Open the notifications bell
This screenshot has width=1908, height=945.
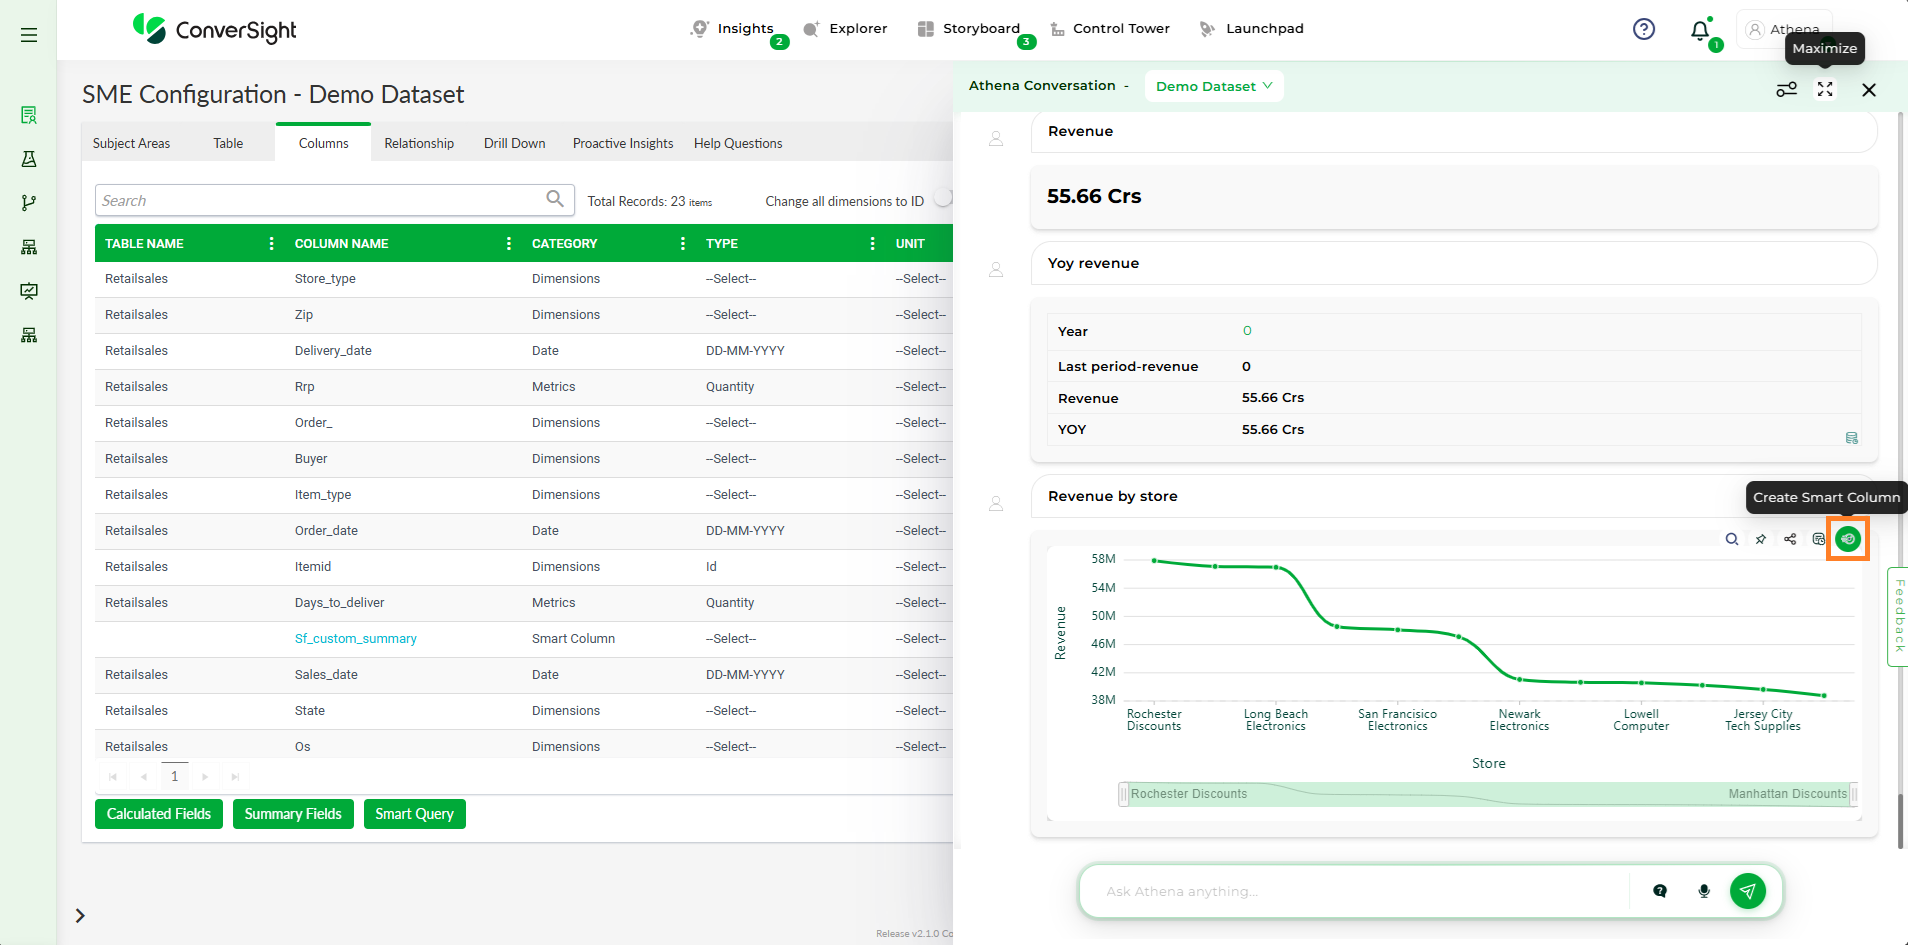[1700, 30]
